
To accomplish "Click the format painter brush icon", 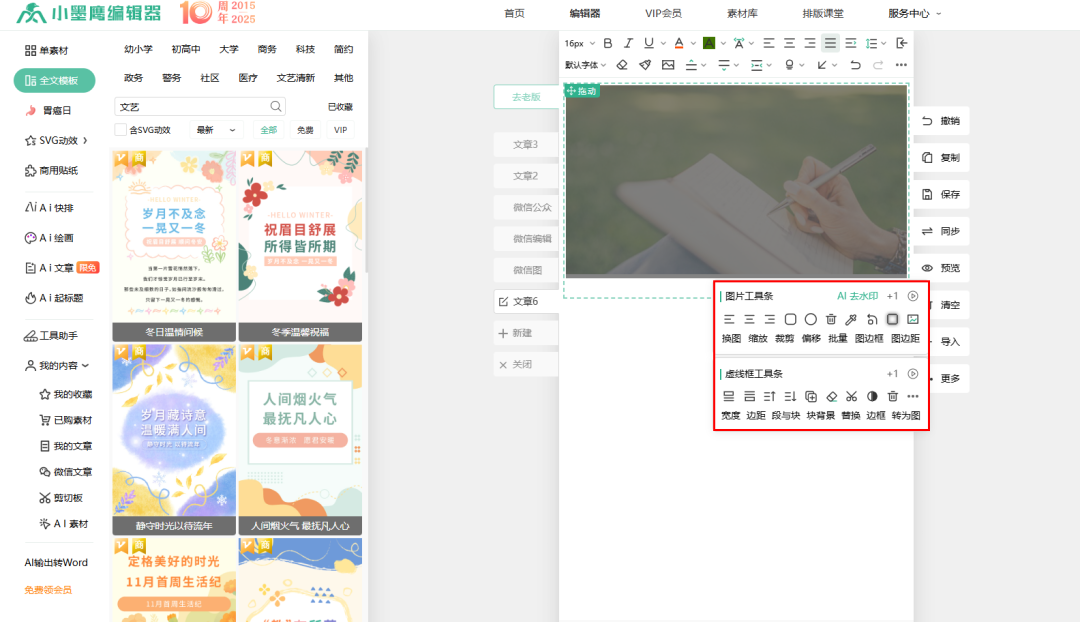I will 645,65.
